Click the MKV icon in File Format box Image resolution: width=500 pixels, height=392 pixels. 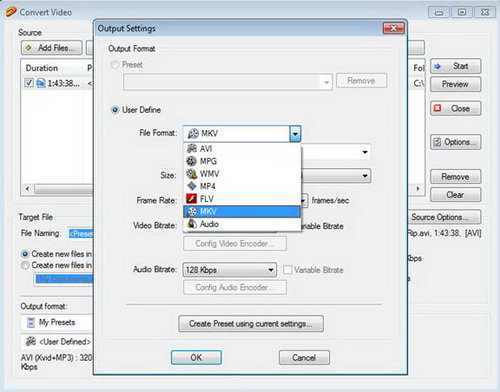(193, 134)
